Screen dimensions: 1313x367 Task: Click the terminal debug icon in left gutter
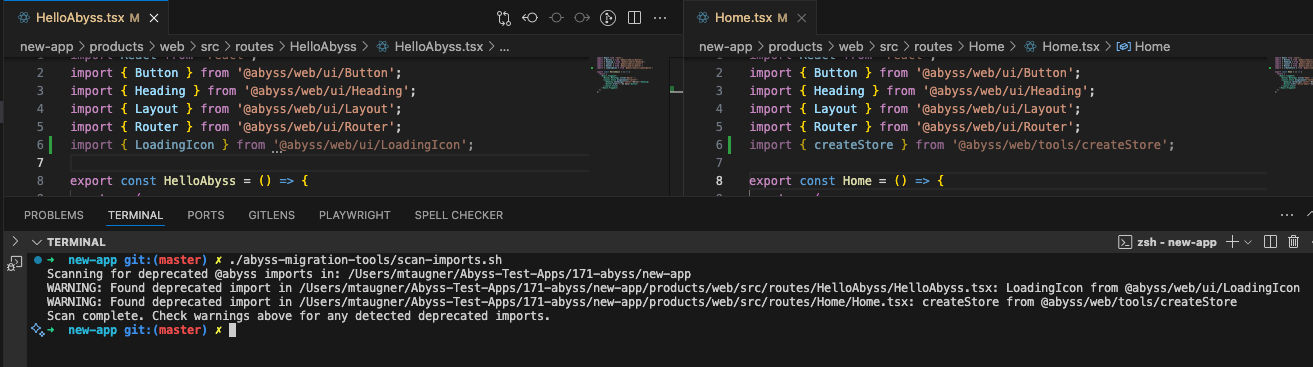(14, 263)
